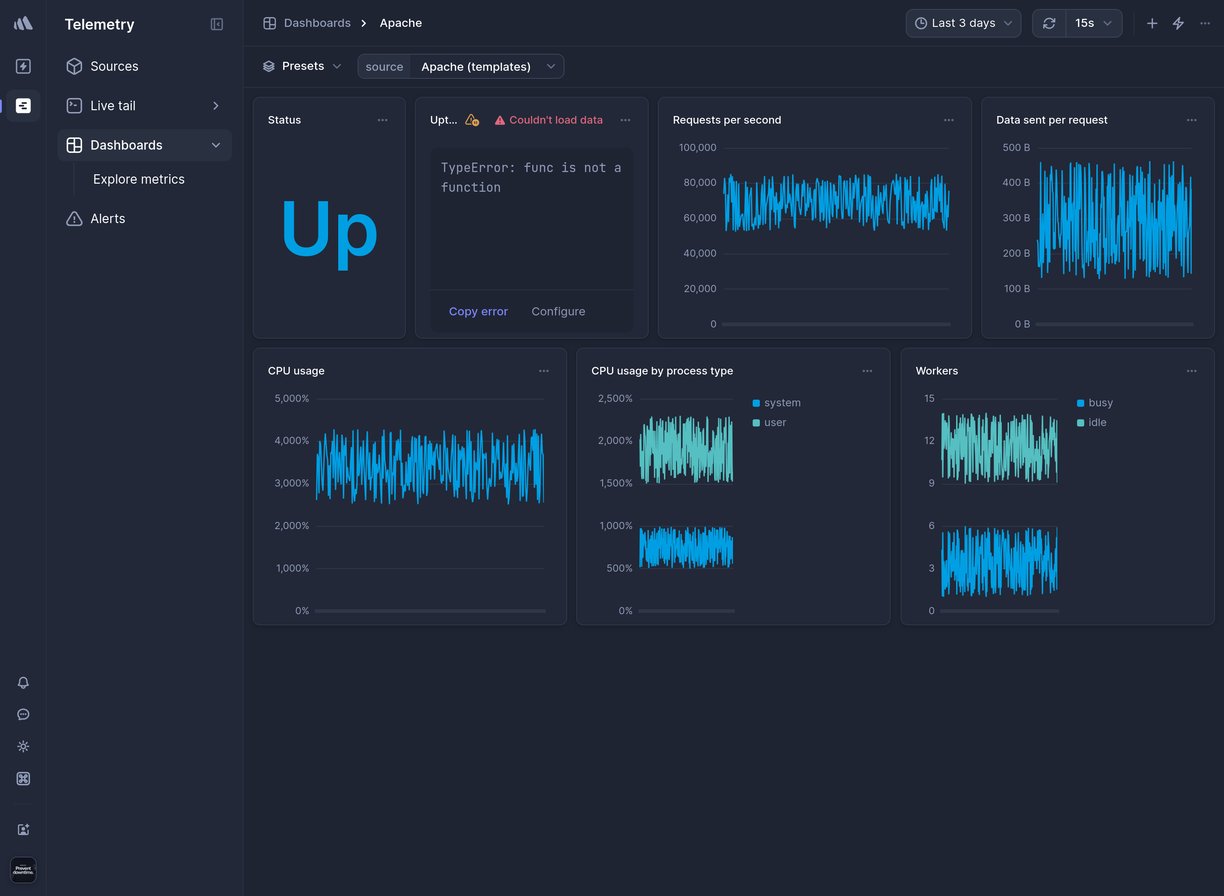Click the refresh icon next to 15s
The image size is (1224, 896).
1049,23
